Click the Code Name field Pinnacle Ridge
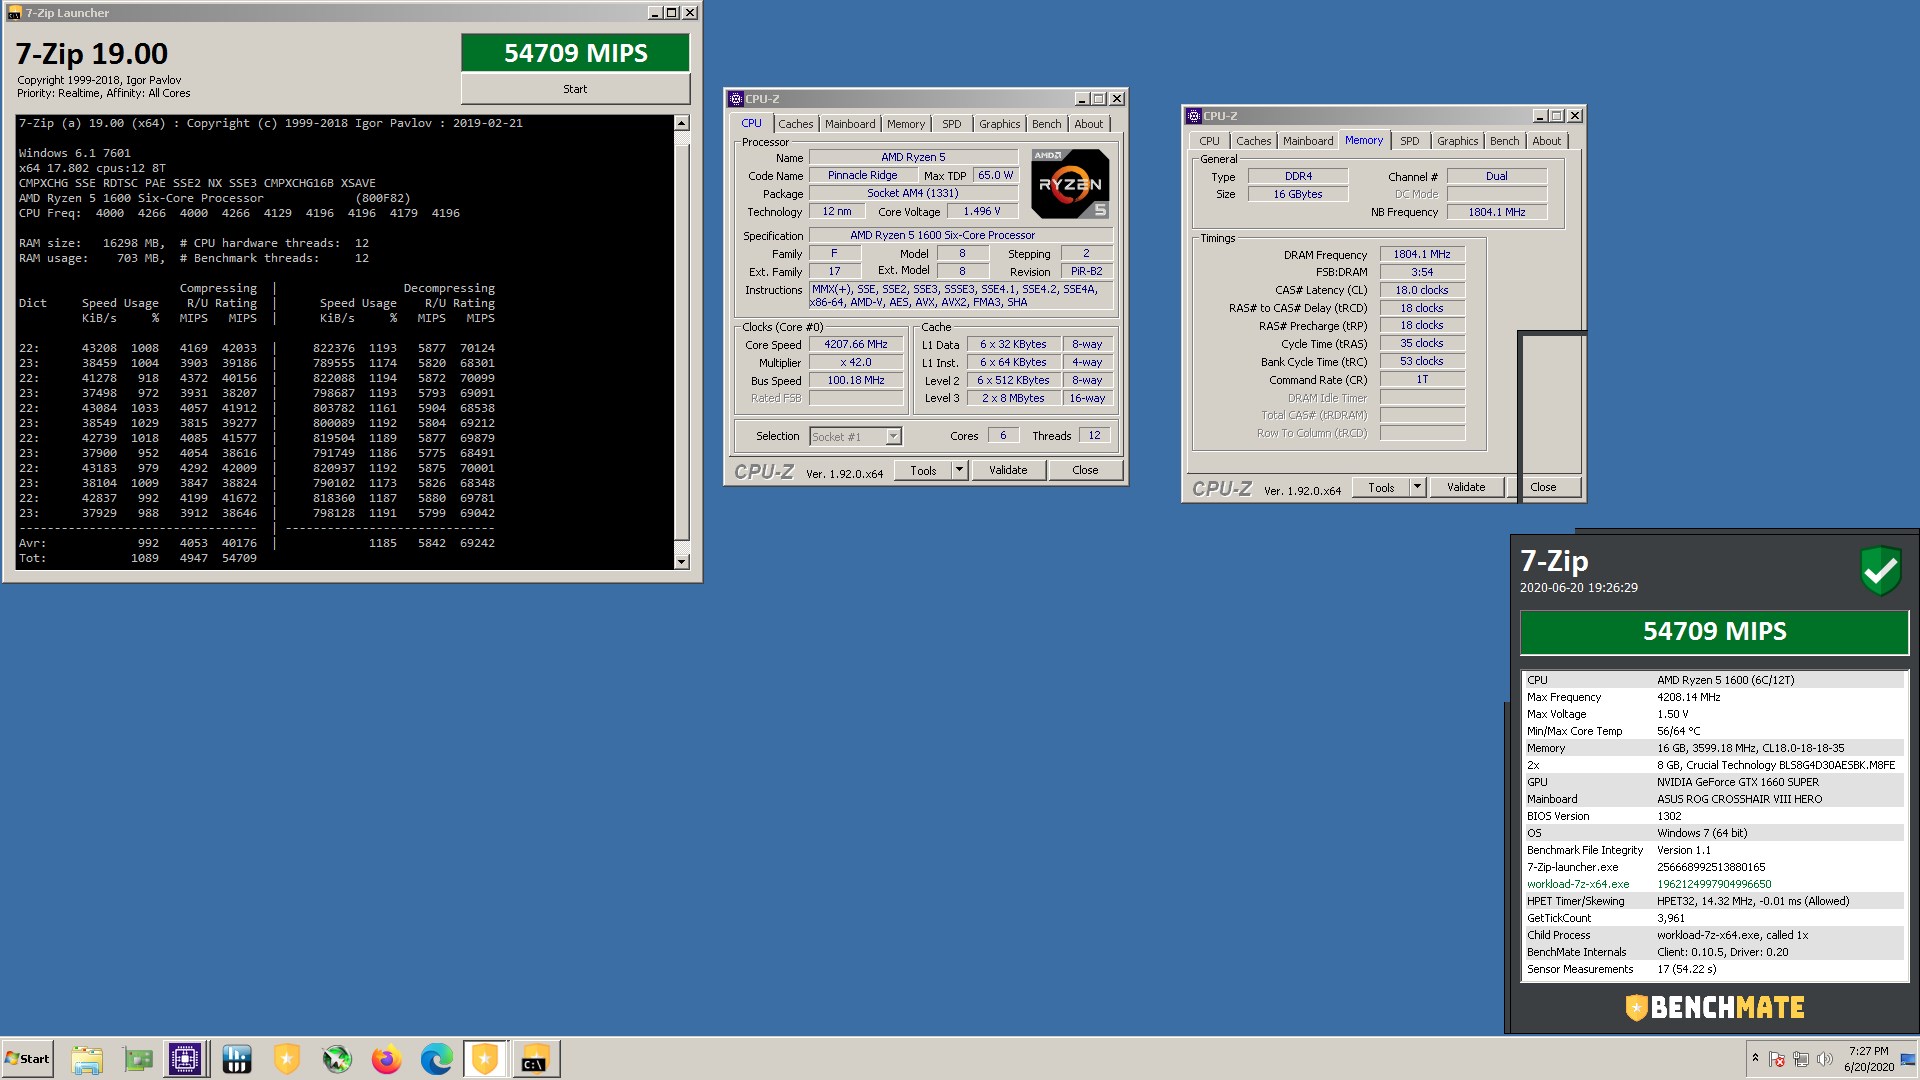 [x=862, y=175]
